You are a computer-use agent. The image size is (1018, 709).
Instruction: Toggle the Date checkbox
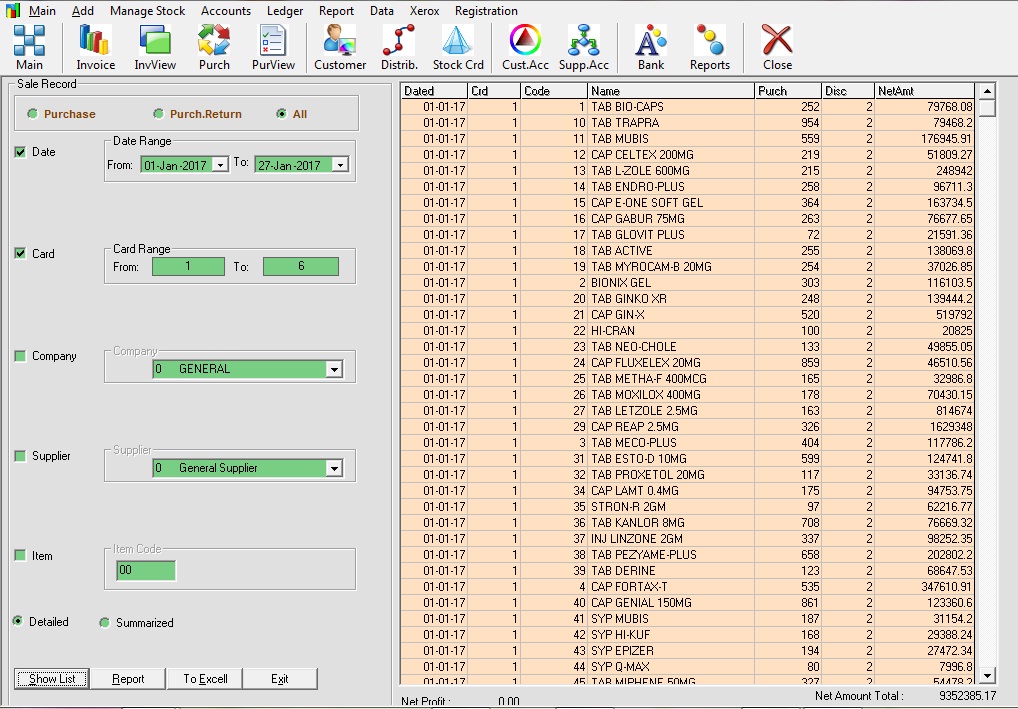click(20, 152)
